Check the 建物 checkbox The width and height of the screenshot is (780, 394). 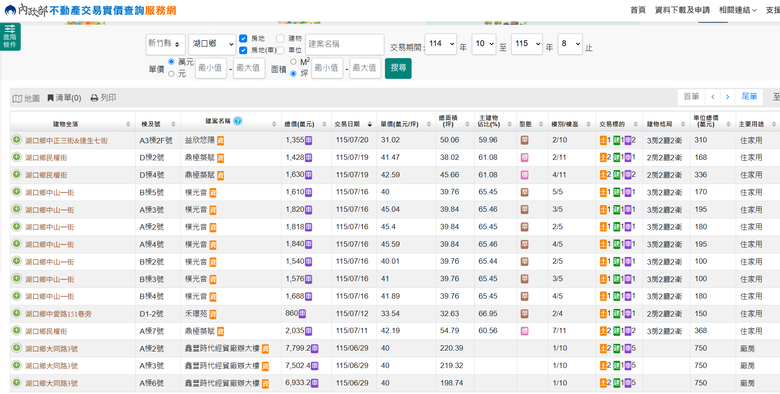point(281,38)
